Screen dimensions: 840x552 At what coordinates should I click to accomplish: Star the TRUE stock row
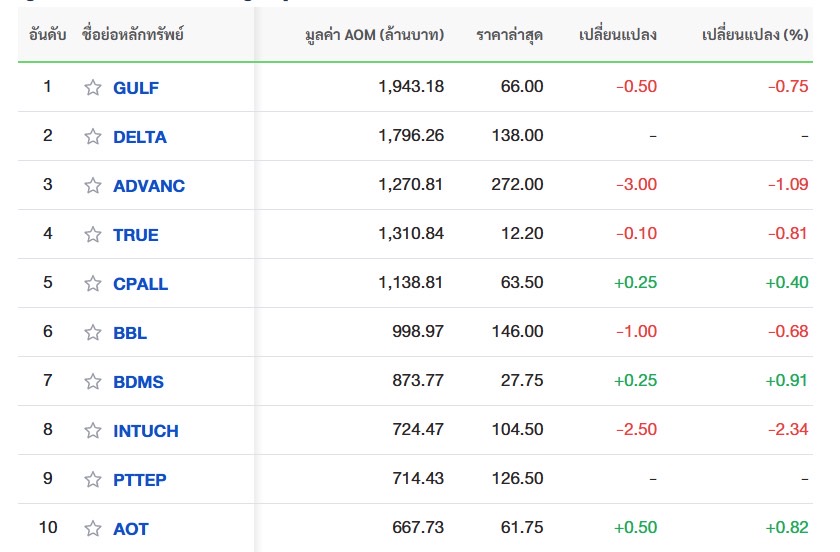tap(93, 235)
